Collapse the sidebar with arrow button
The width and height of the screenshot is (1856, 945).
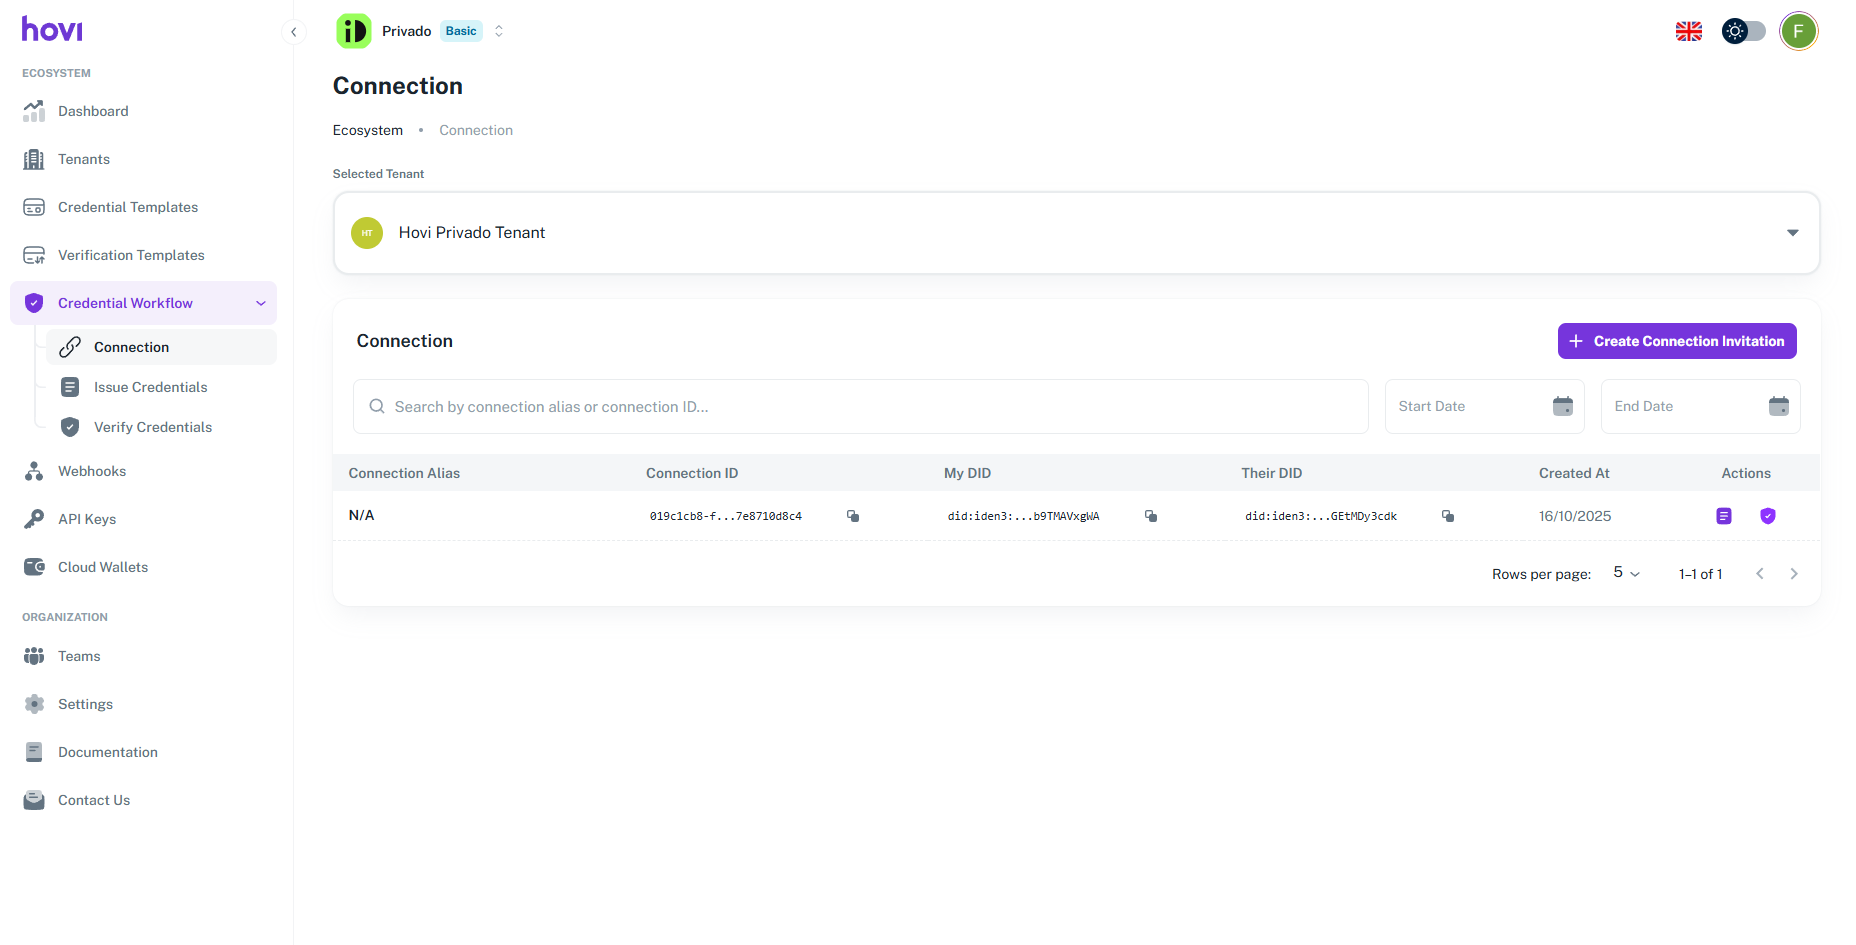pos(293,32)
